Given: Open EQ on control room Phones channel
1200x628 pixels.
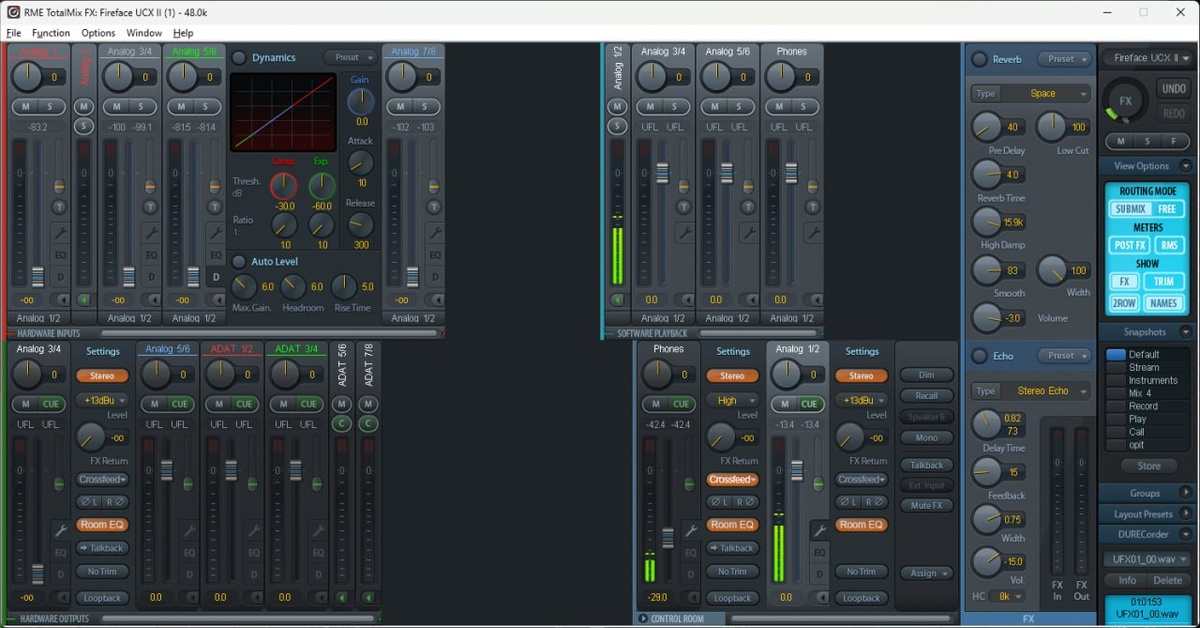Looking at the screenshot, I should point(689,552).
